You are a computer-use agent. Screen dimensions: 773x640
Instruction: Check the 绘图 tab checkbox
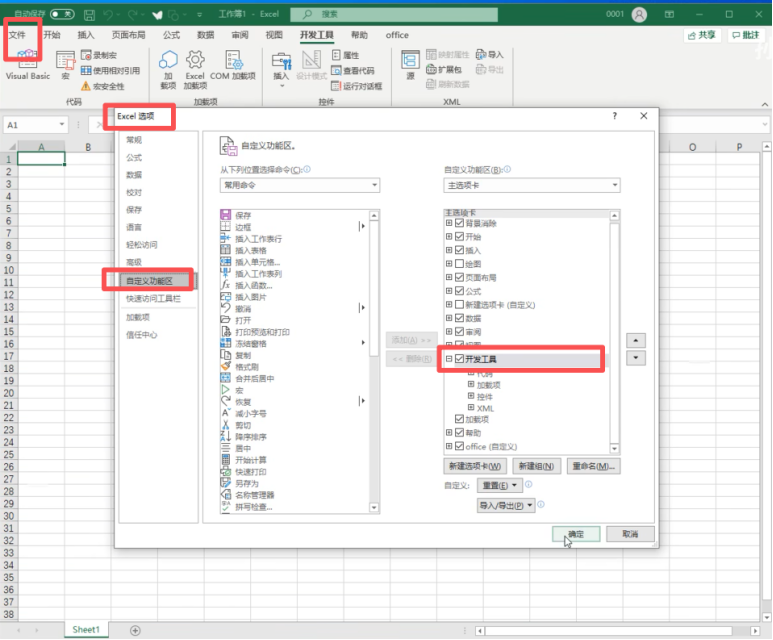(x=459, y=264)
